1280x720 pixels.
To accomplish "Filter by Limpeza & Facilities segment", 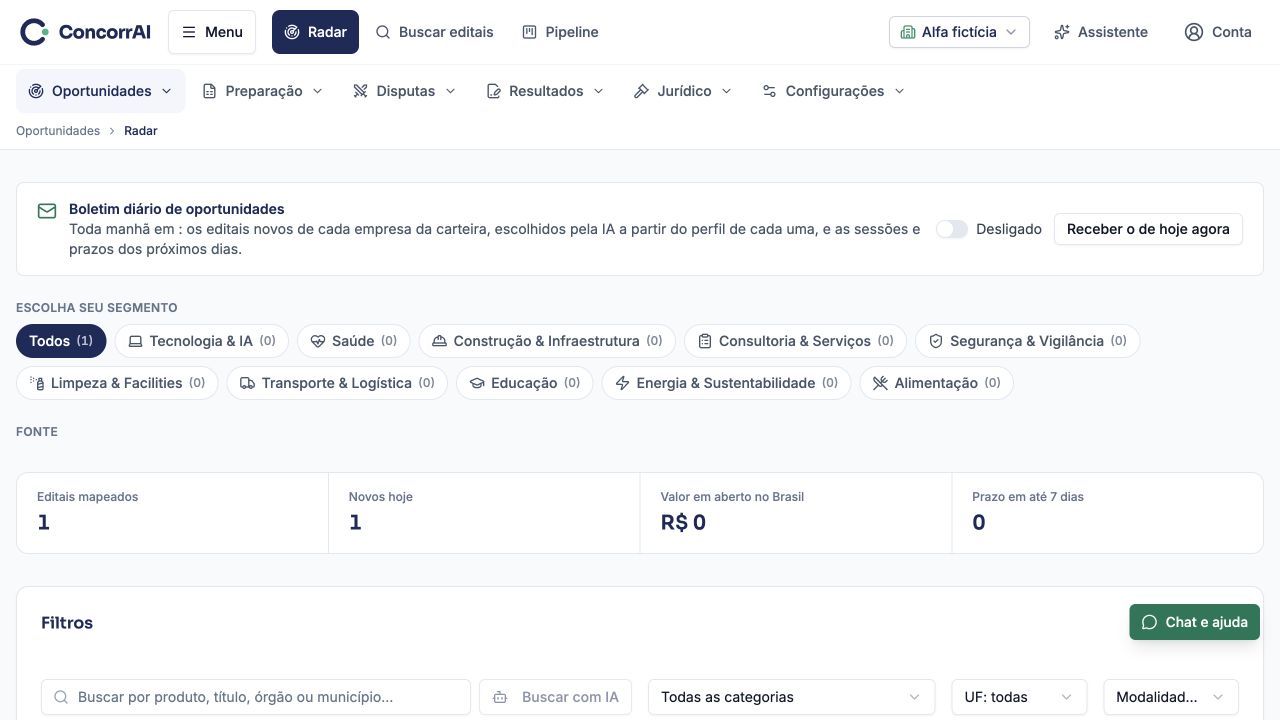I will coord(117,383).
